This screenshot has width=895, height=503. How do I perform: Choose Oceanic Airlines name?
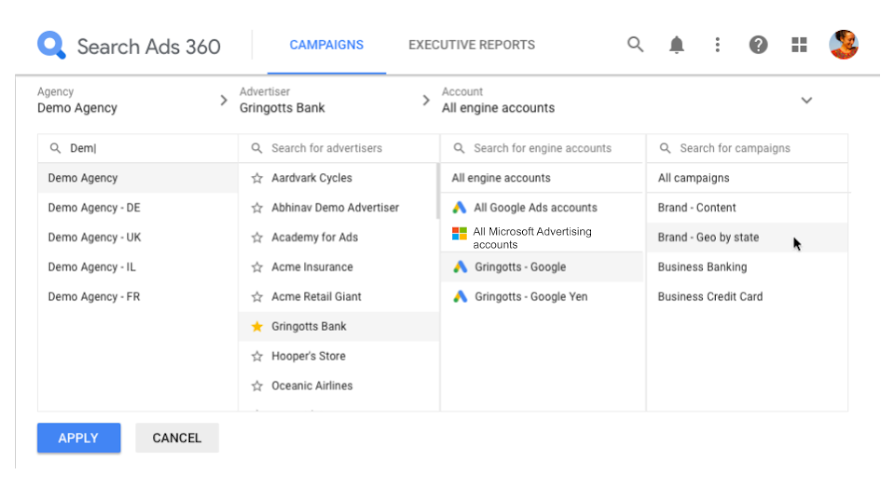pyautogui.click(x=312, y=386)
